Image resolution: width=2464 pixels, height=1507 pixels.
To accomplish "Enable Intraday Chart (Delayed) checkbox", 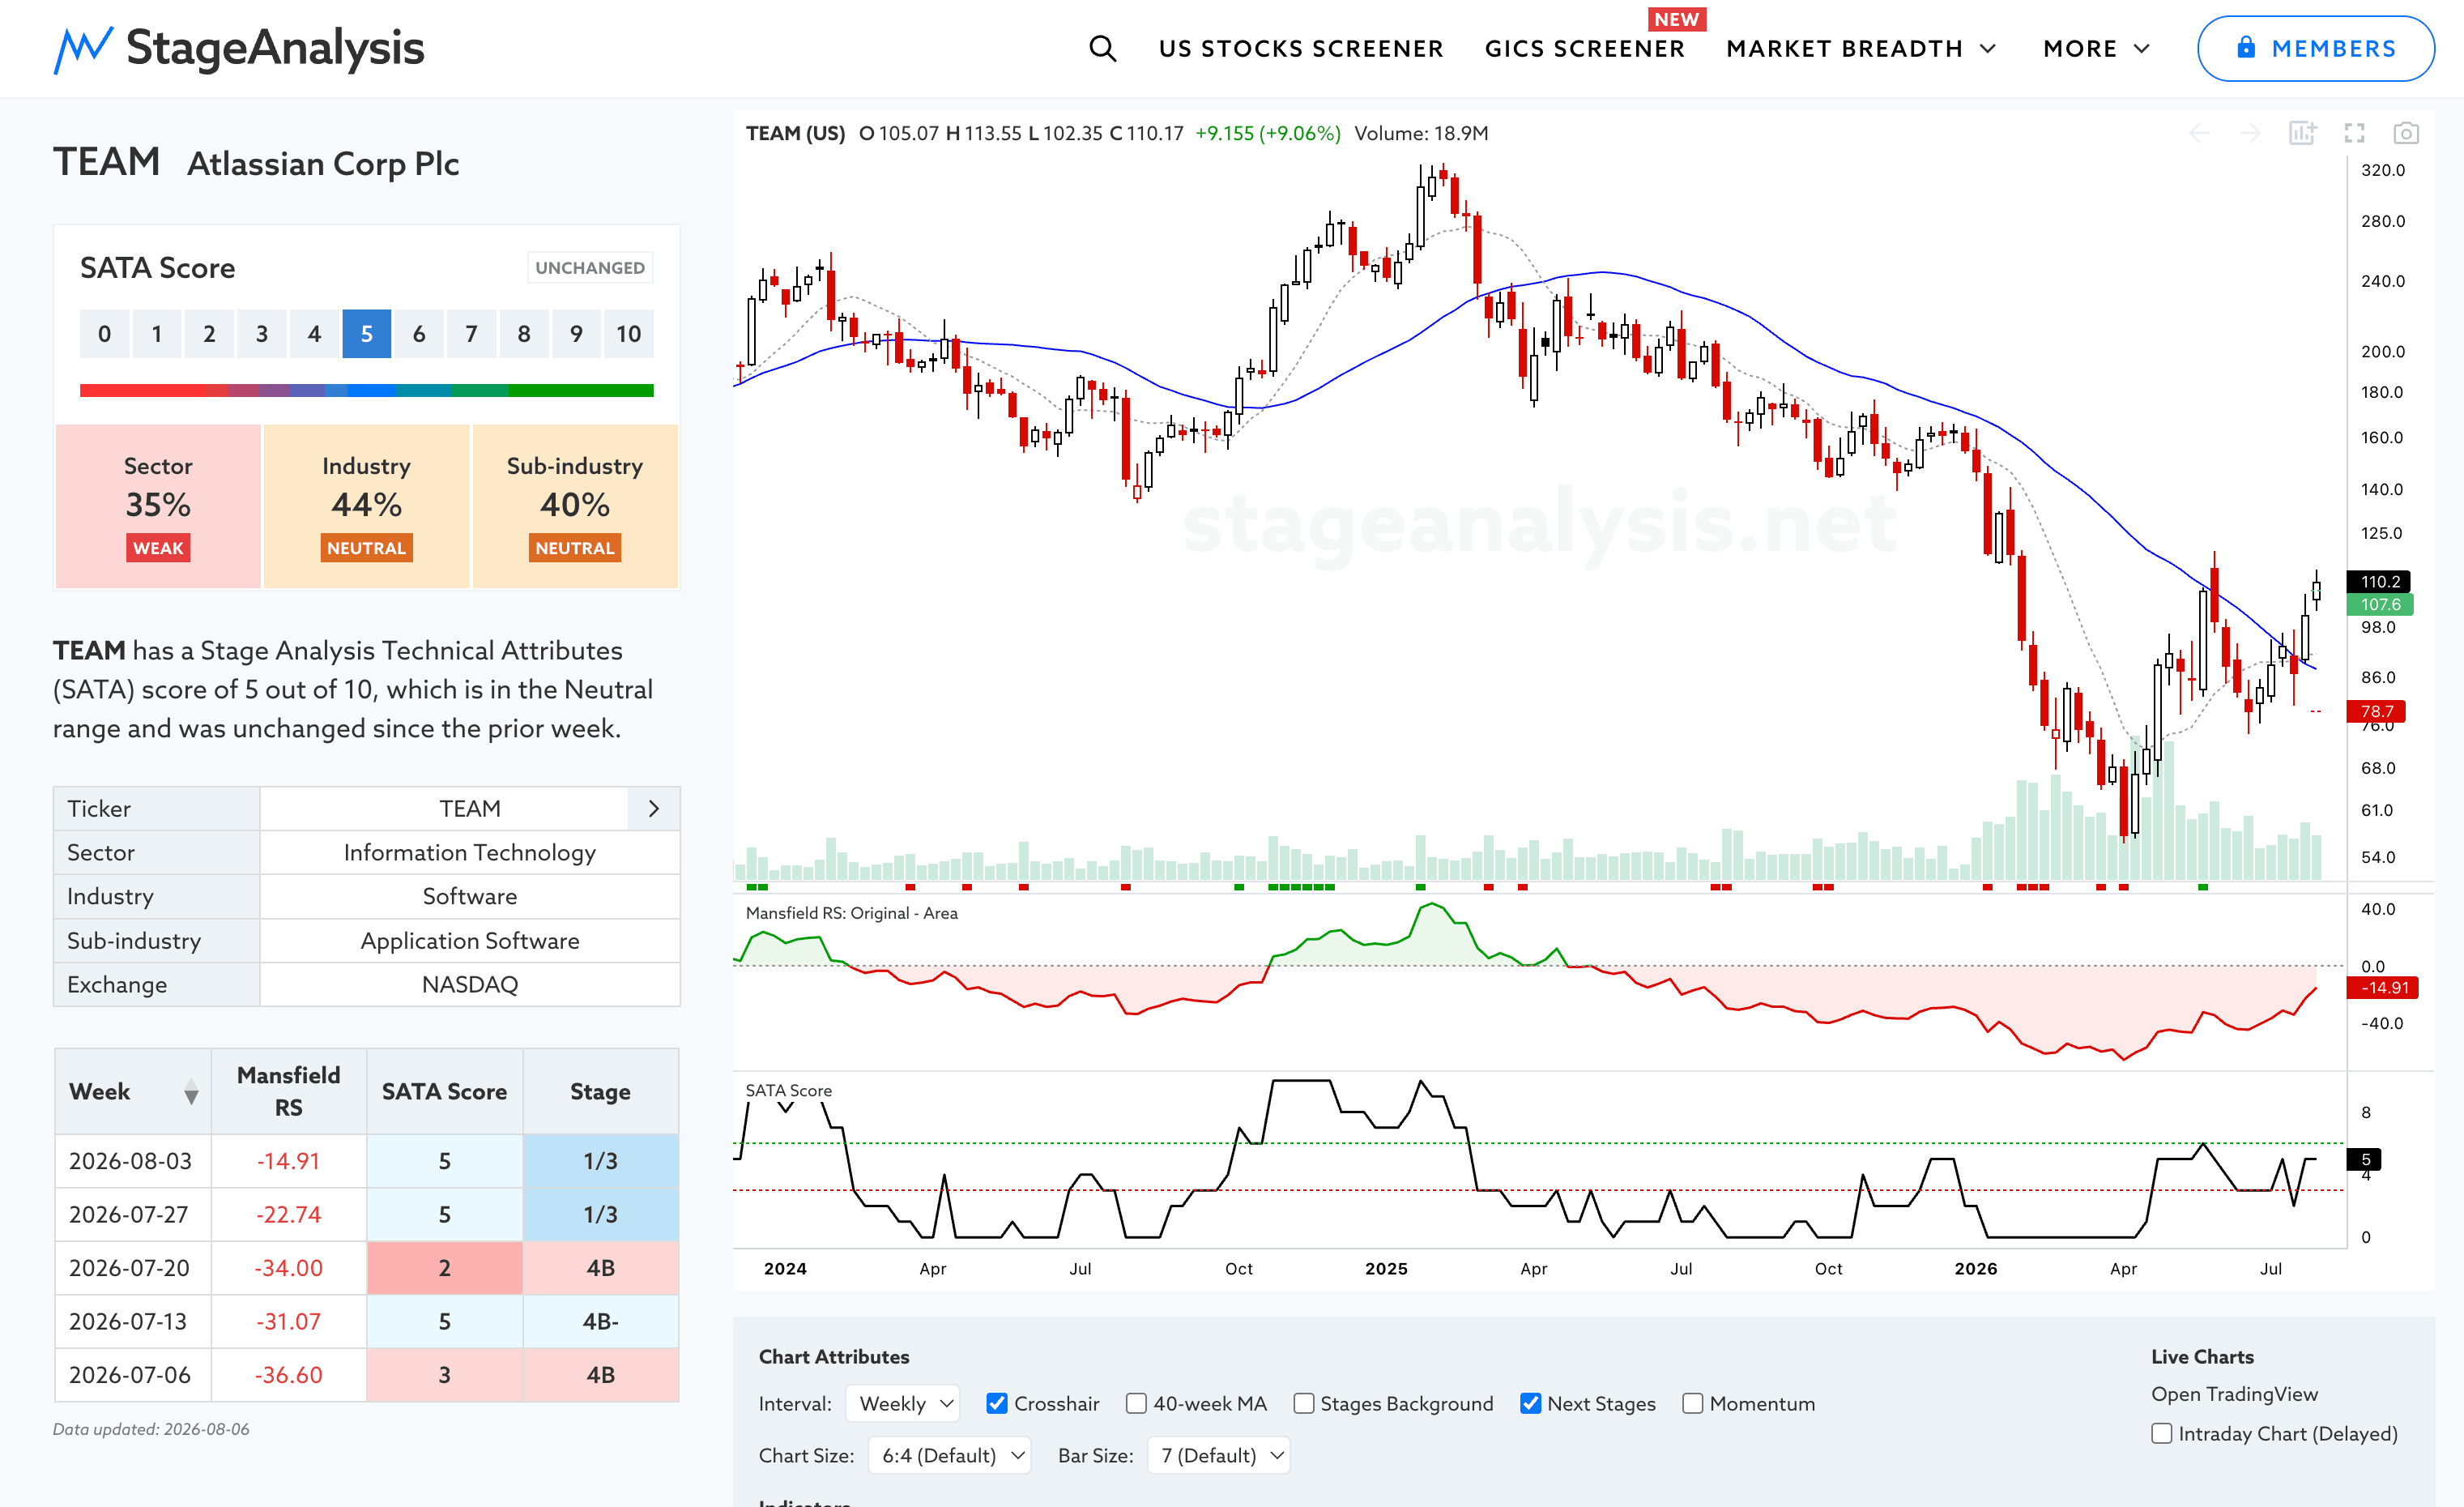I will [x=2162, y=1433].
